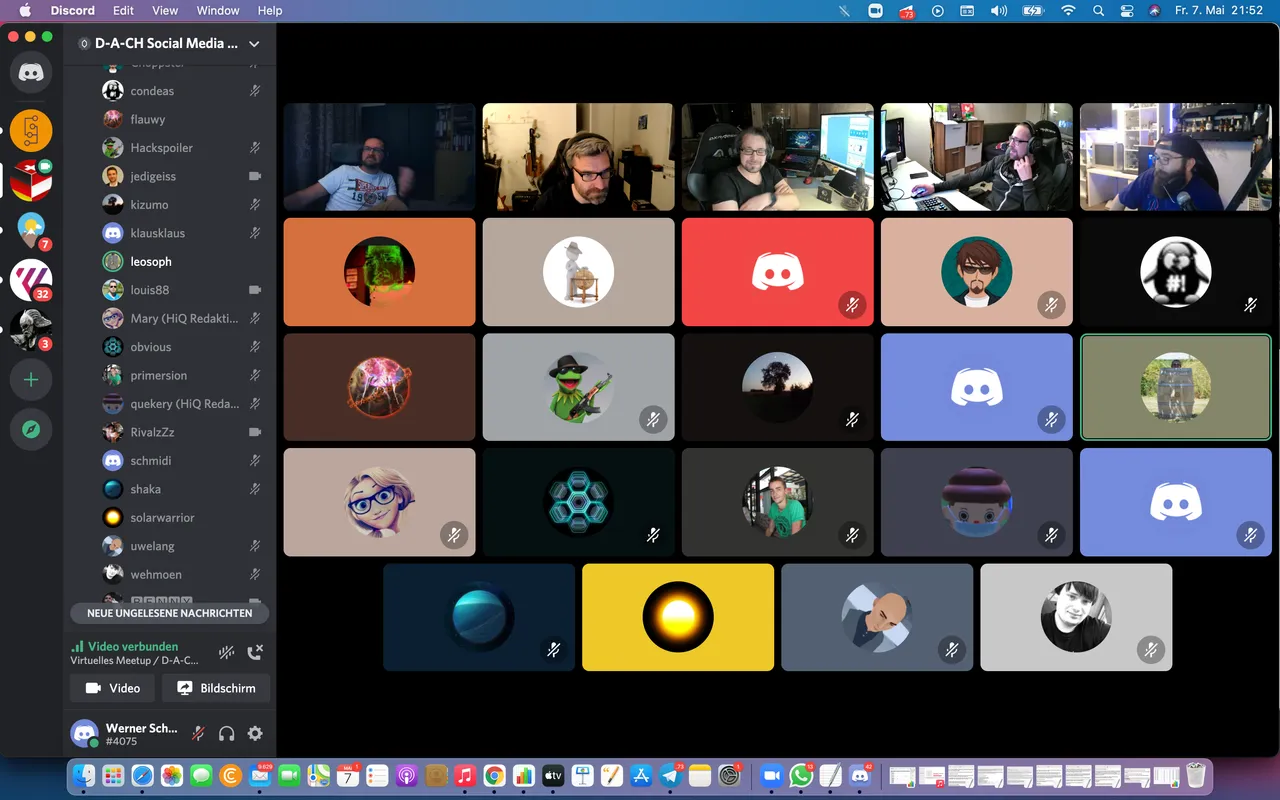The width and height of the screenshot is (1280, 800).
Task: Open WhatsApp from the Dock
Action: pyautogui.click(x=801, y=776)
